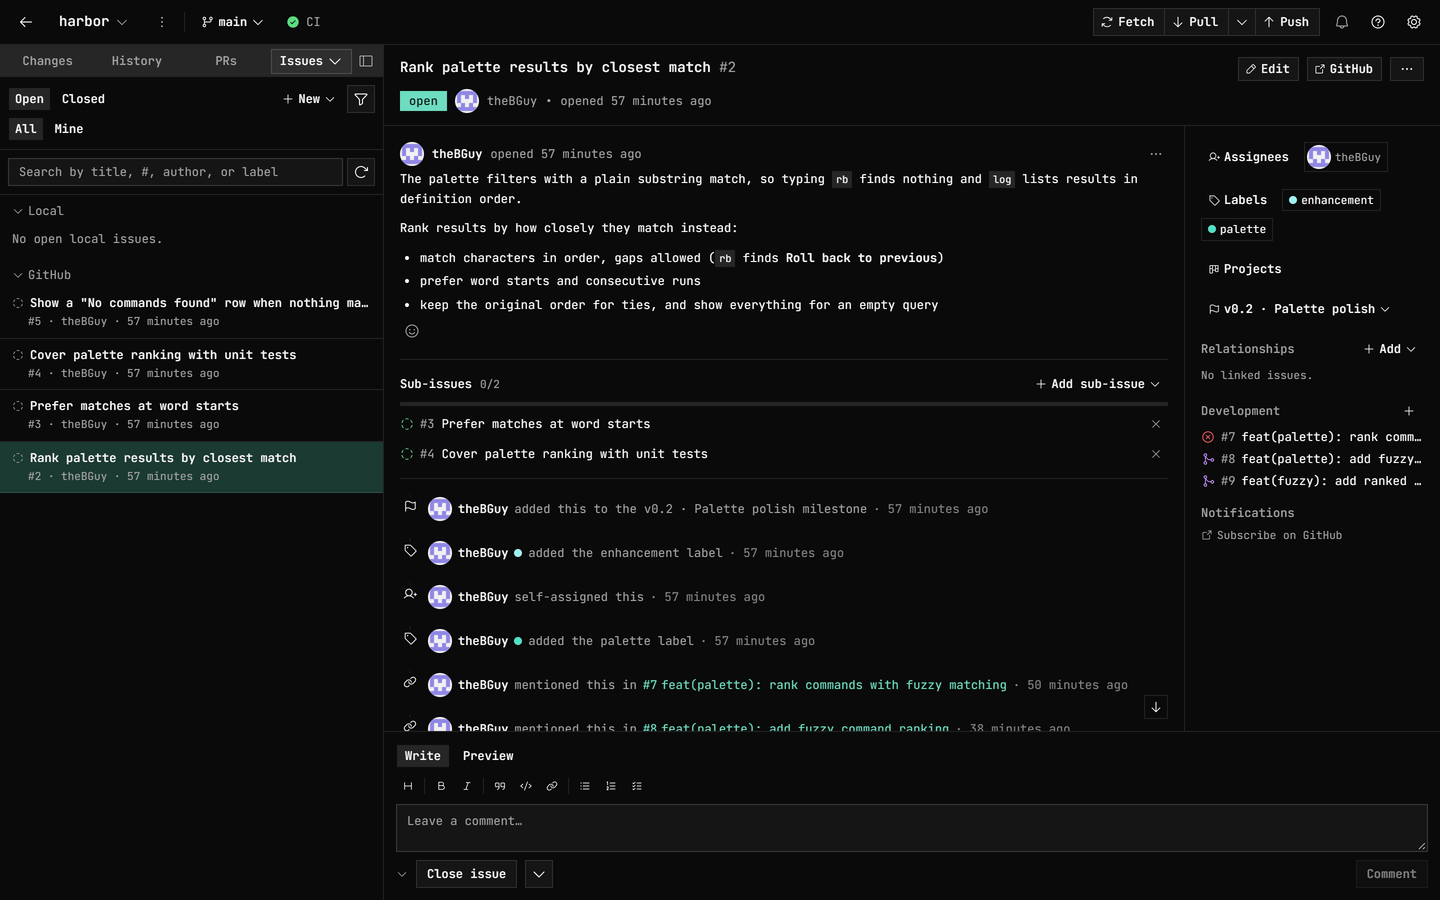Go back with the left arrow icon

click(x=26, y=22)
